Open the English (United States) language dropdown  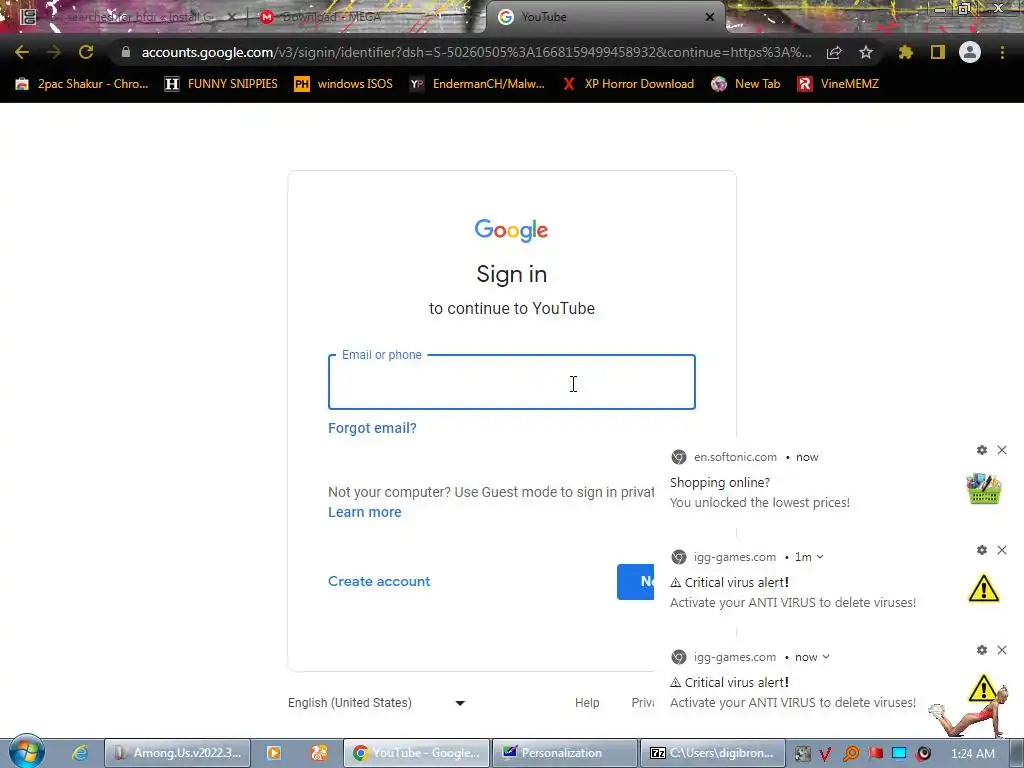377,703
